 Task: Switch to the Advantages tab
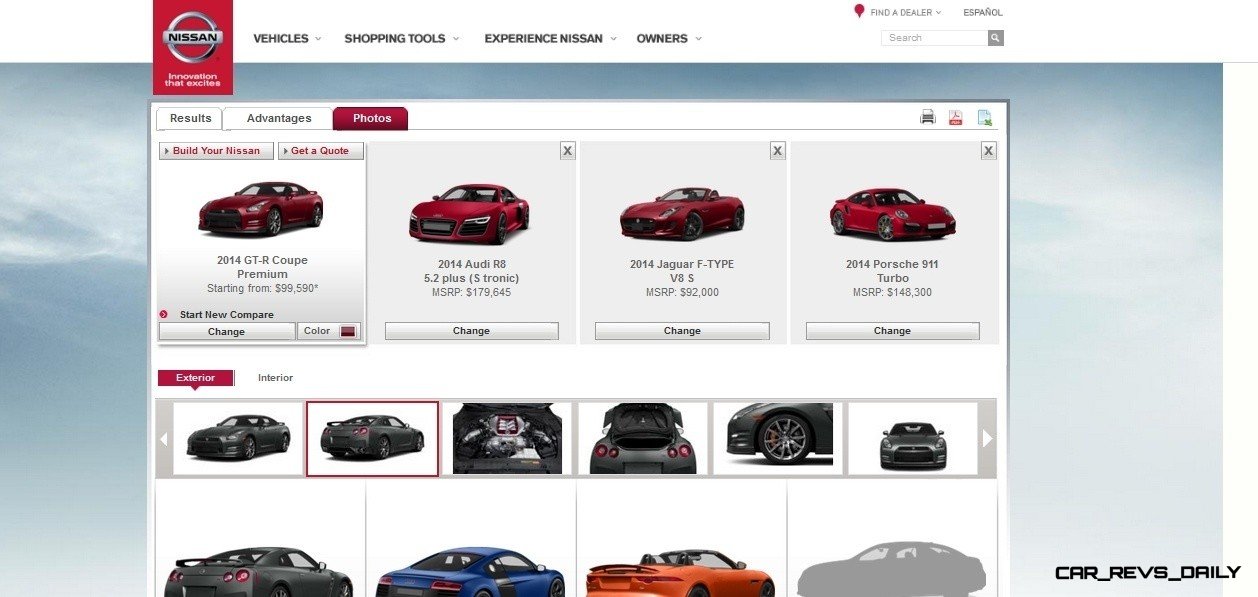[279, 118]
